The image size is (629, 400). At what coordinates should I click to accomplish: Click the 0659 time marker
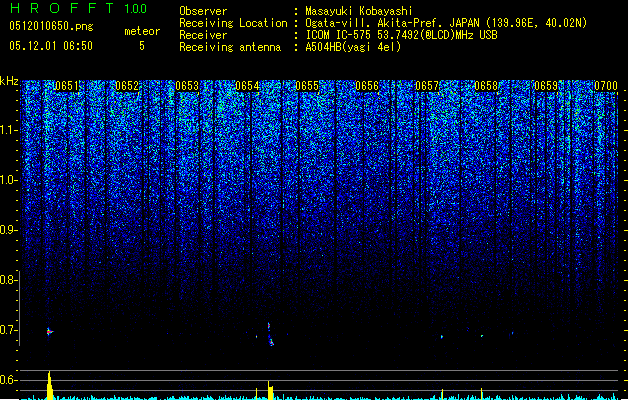546,86
